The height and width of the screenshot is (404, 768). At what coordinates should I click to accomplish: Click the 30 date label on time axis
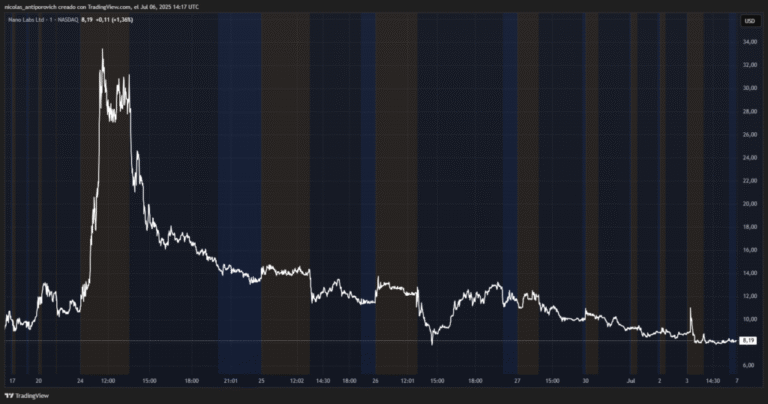coord(585,380)
